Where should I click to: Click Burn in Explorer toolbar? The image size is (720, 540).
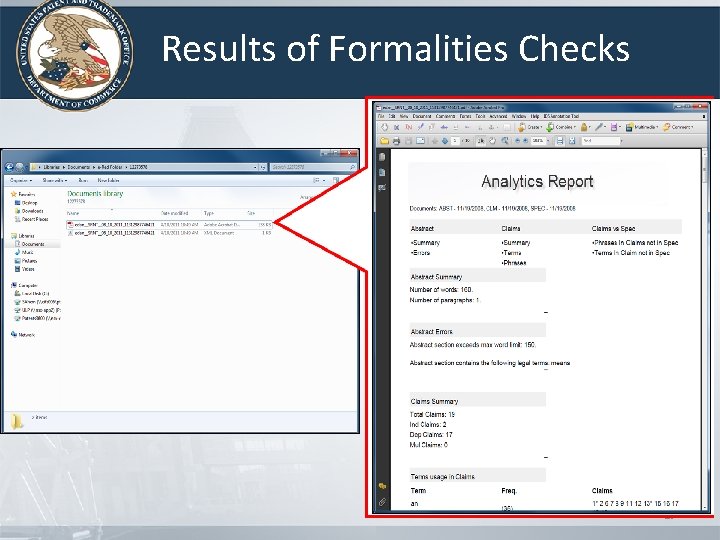click(83, 180)
